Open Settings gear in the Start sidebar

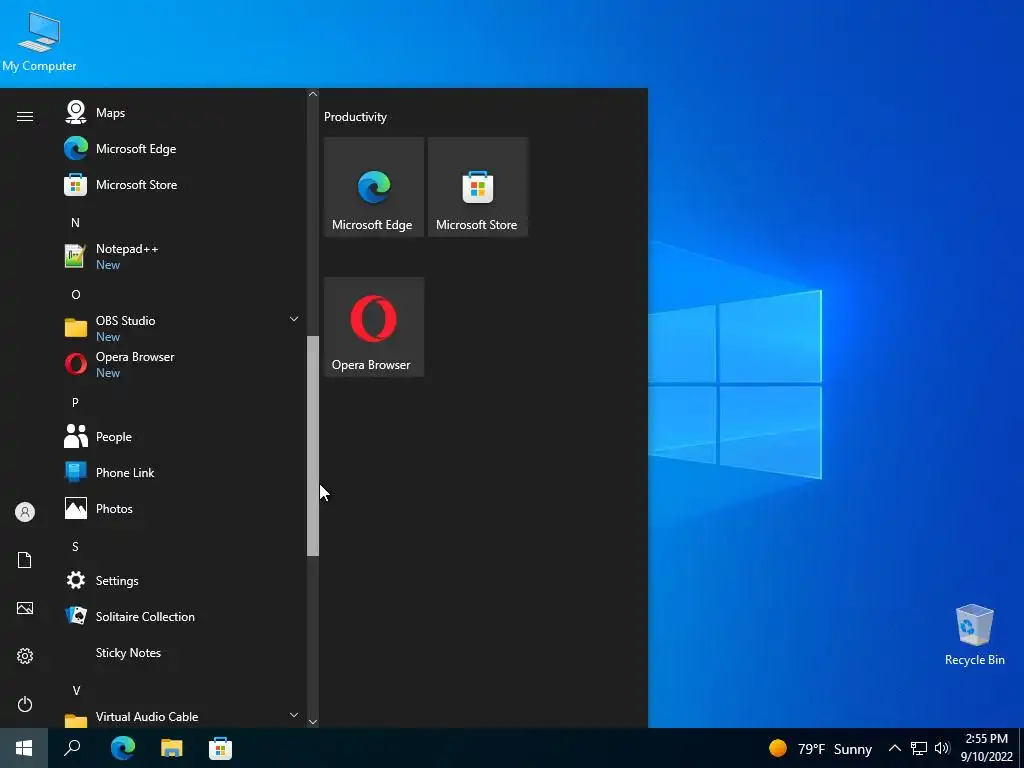[25, 656]
